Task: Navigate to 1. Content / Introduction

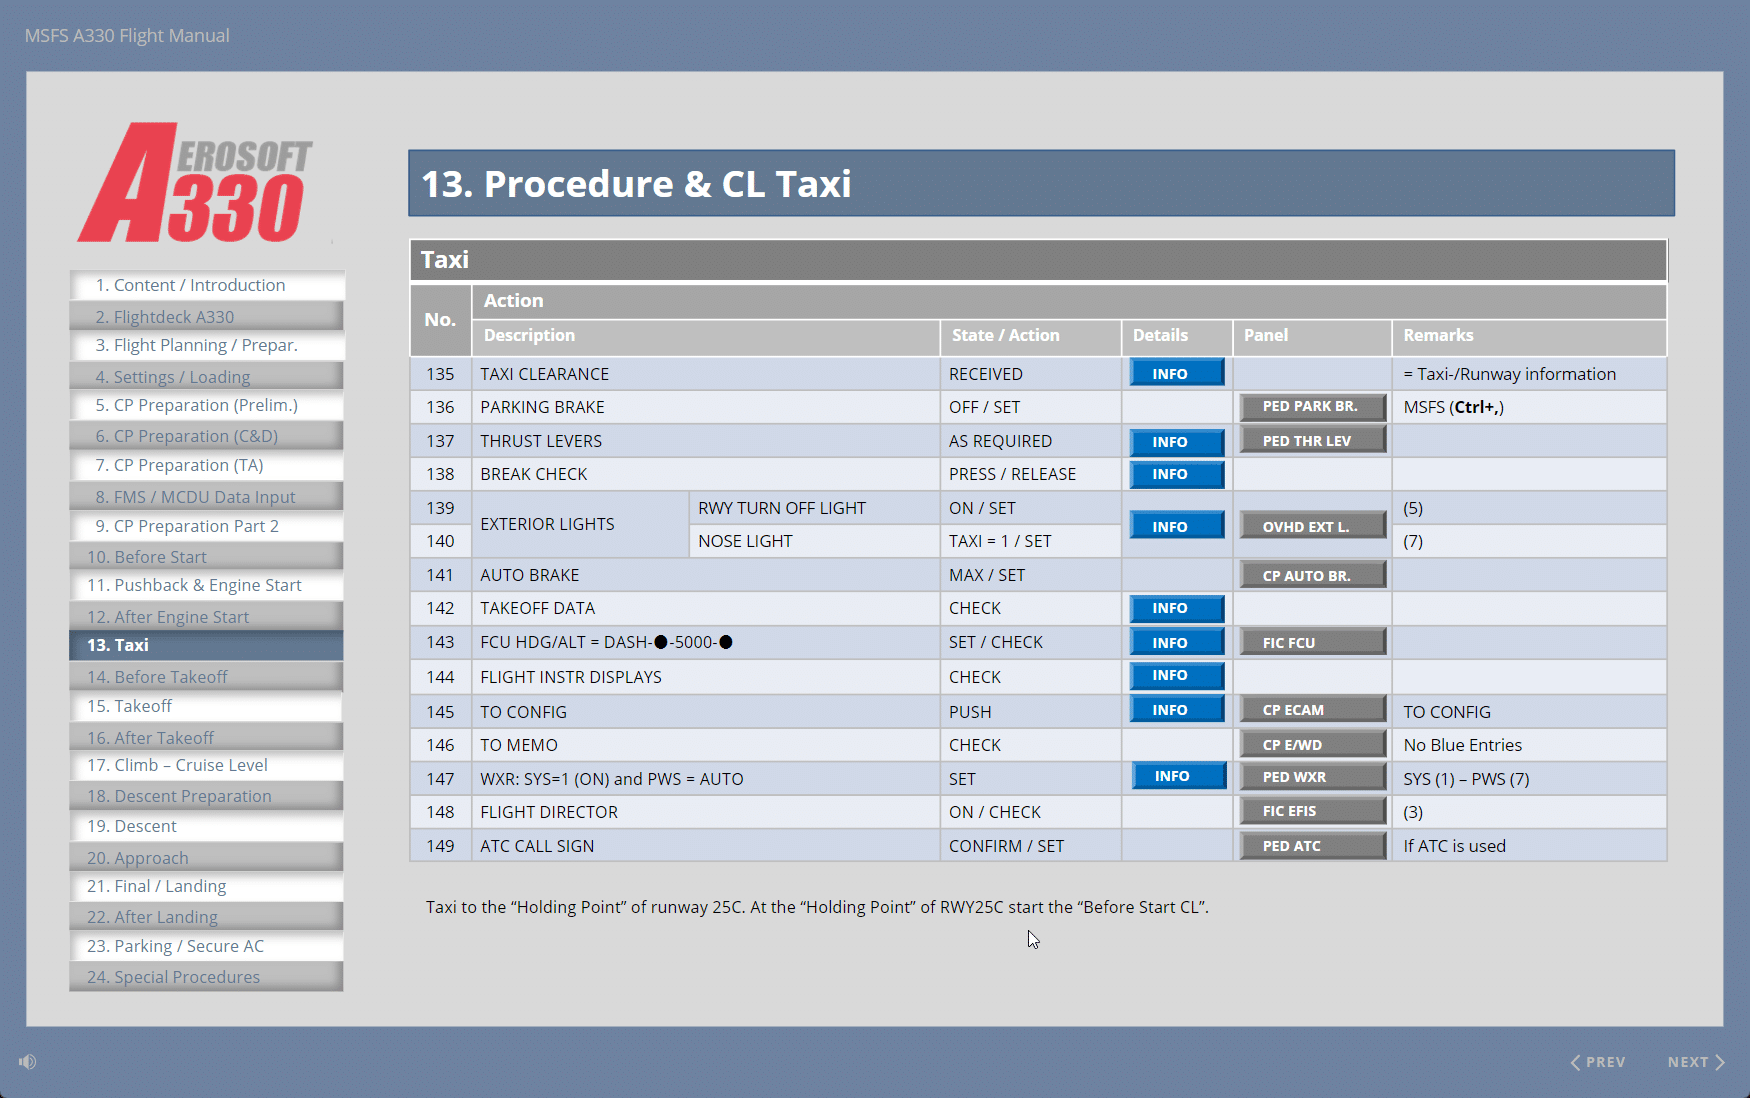Action: tap(206, 285)
